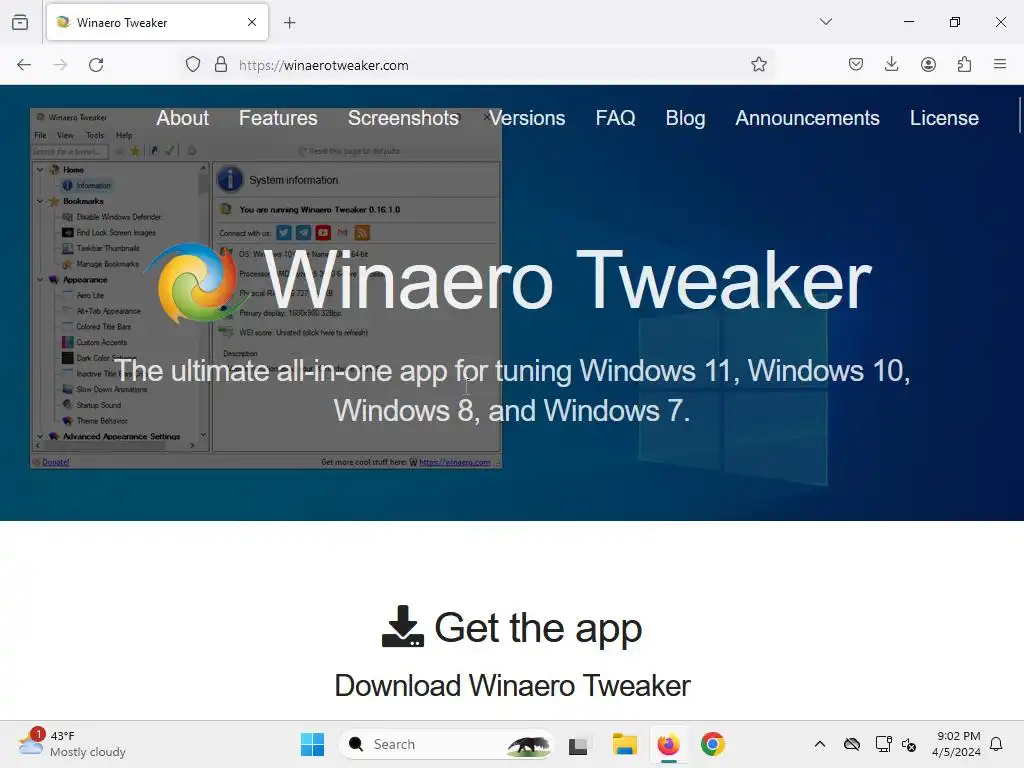Screen dimensions: 1024x768
Task: Show hidden system tray icons
Action: tap(820, 744)
